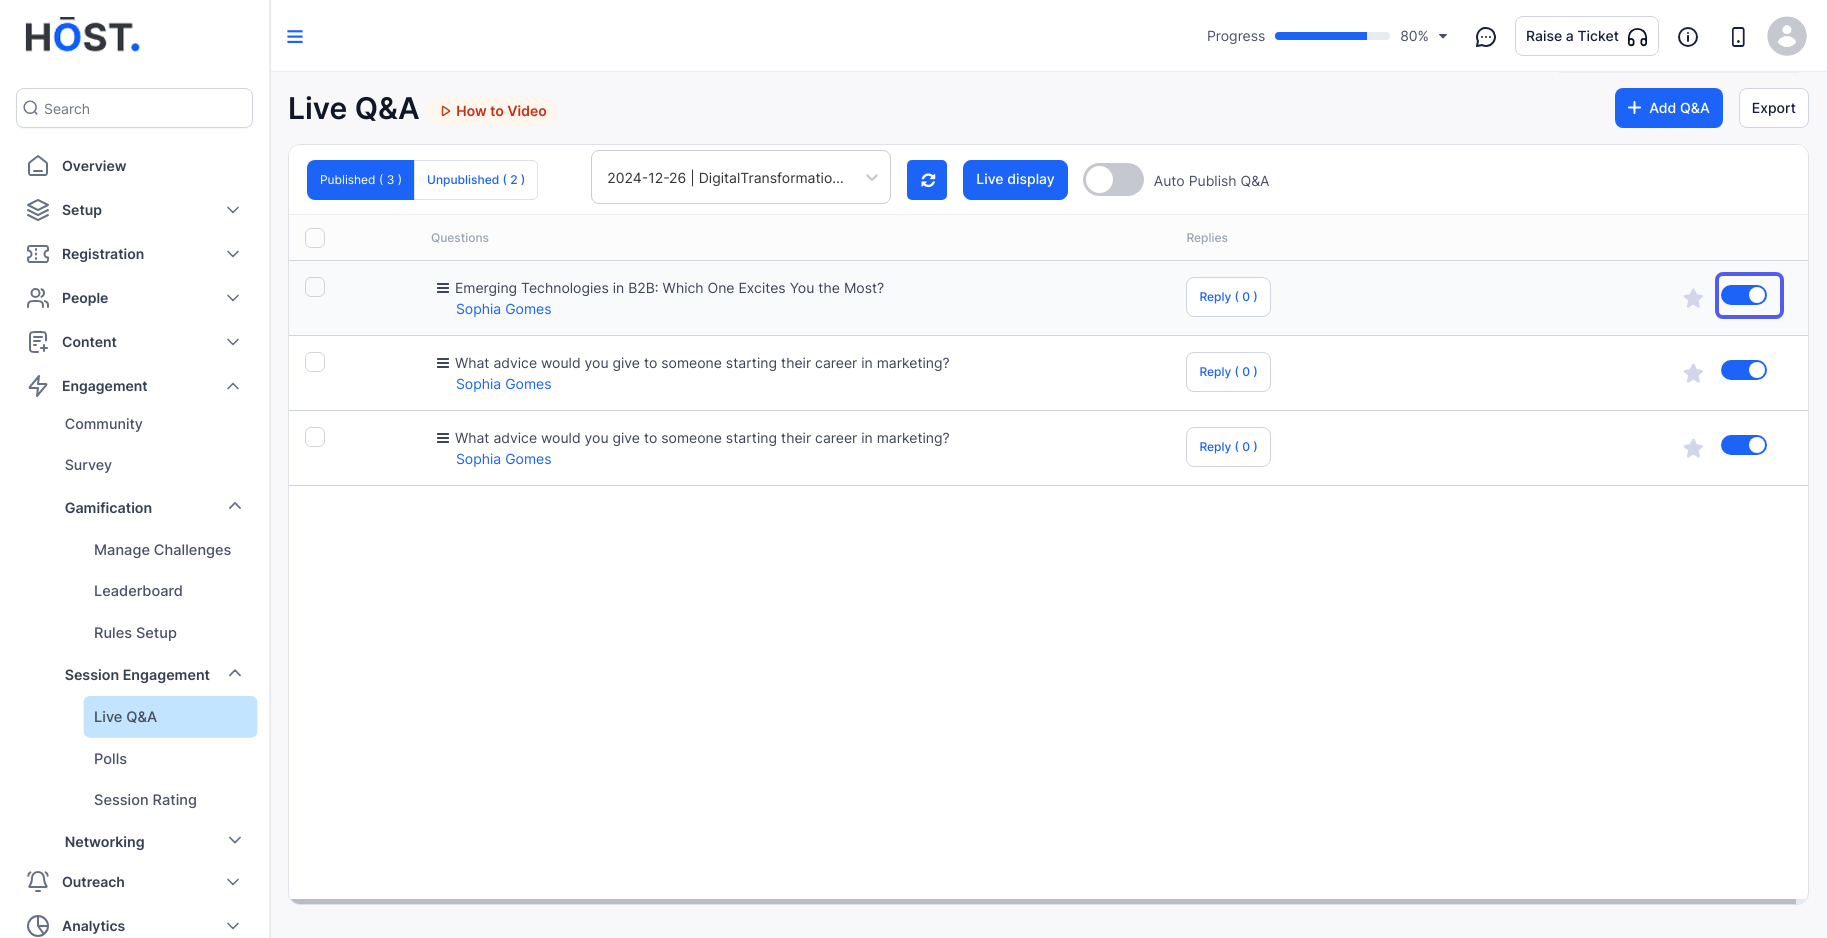Open the Progress 80% dropdown arrow
Viewport: 1827px width, 938px height.
pyautogui.click(x=1443, y=37)
